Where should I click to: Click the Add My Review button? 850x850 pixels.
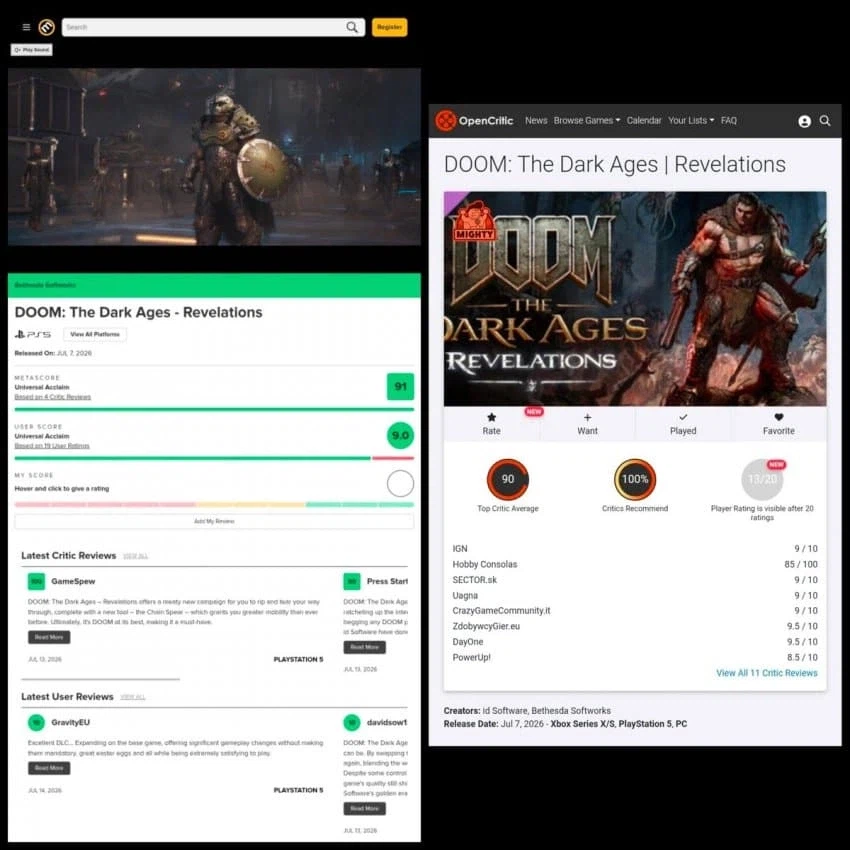click(214, 521)
